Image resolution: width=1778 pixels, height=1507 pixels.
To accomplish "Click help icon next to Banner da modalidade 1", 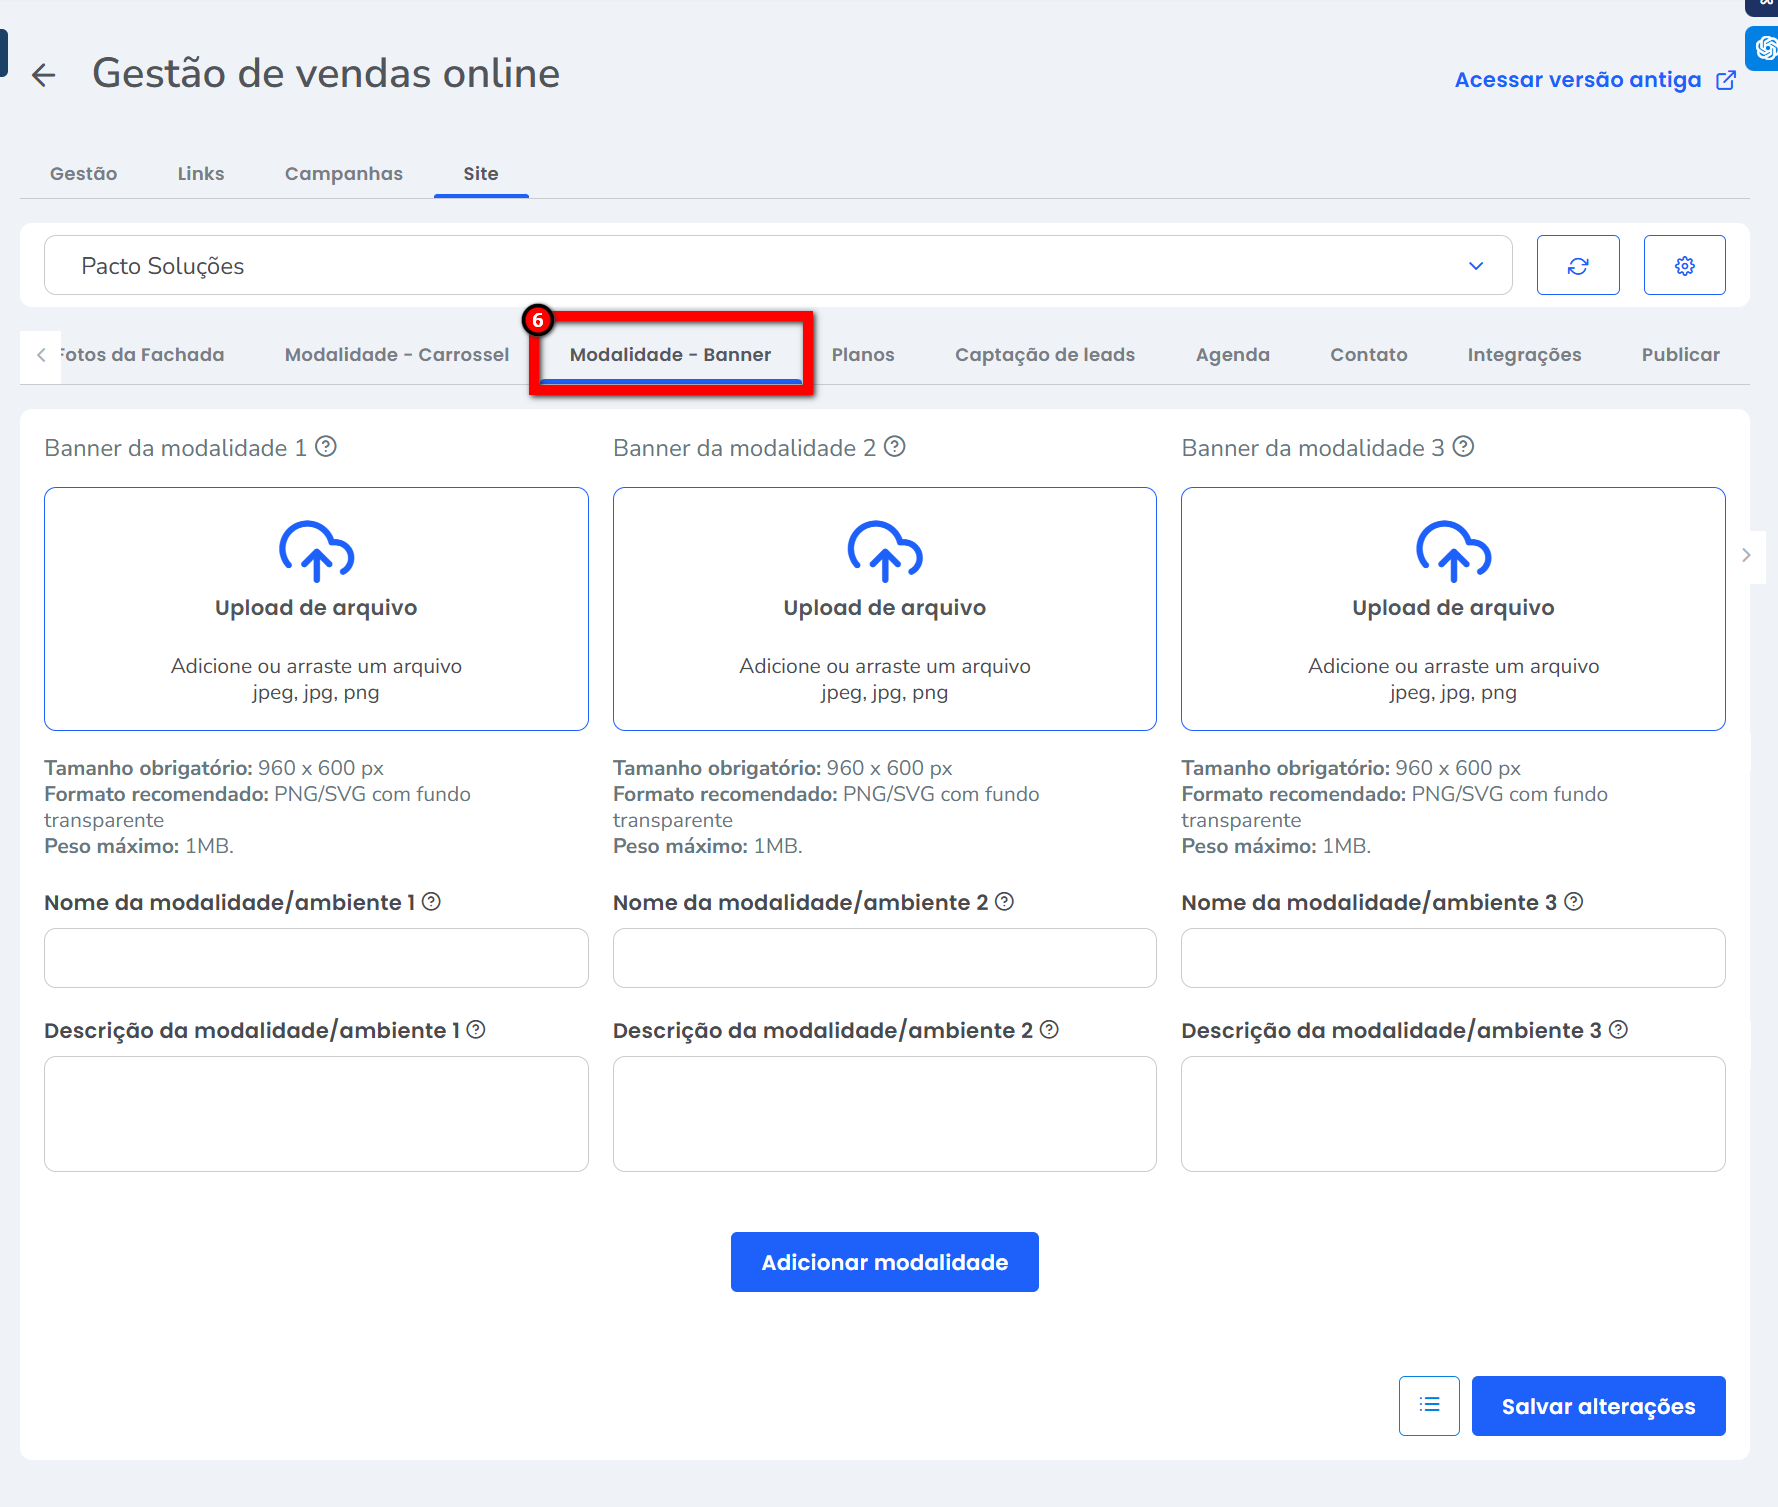I will click(x=326, y=447).
